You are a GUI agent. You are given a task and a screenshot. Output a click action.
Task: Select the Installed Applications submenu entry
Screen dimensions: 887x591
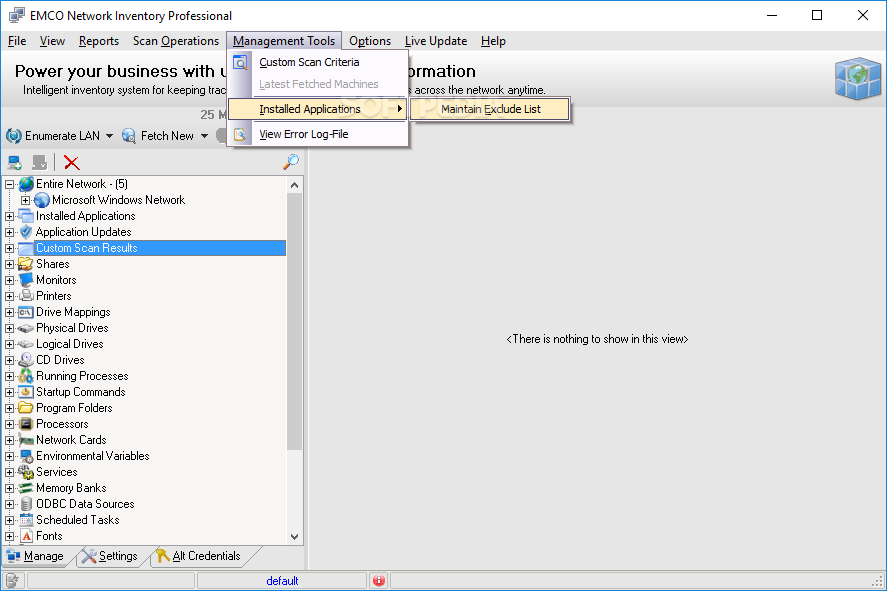[x=318, y=109]
